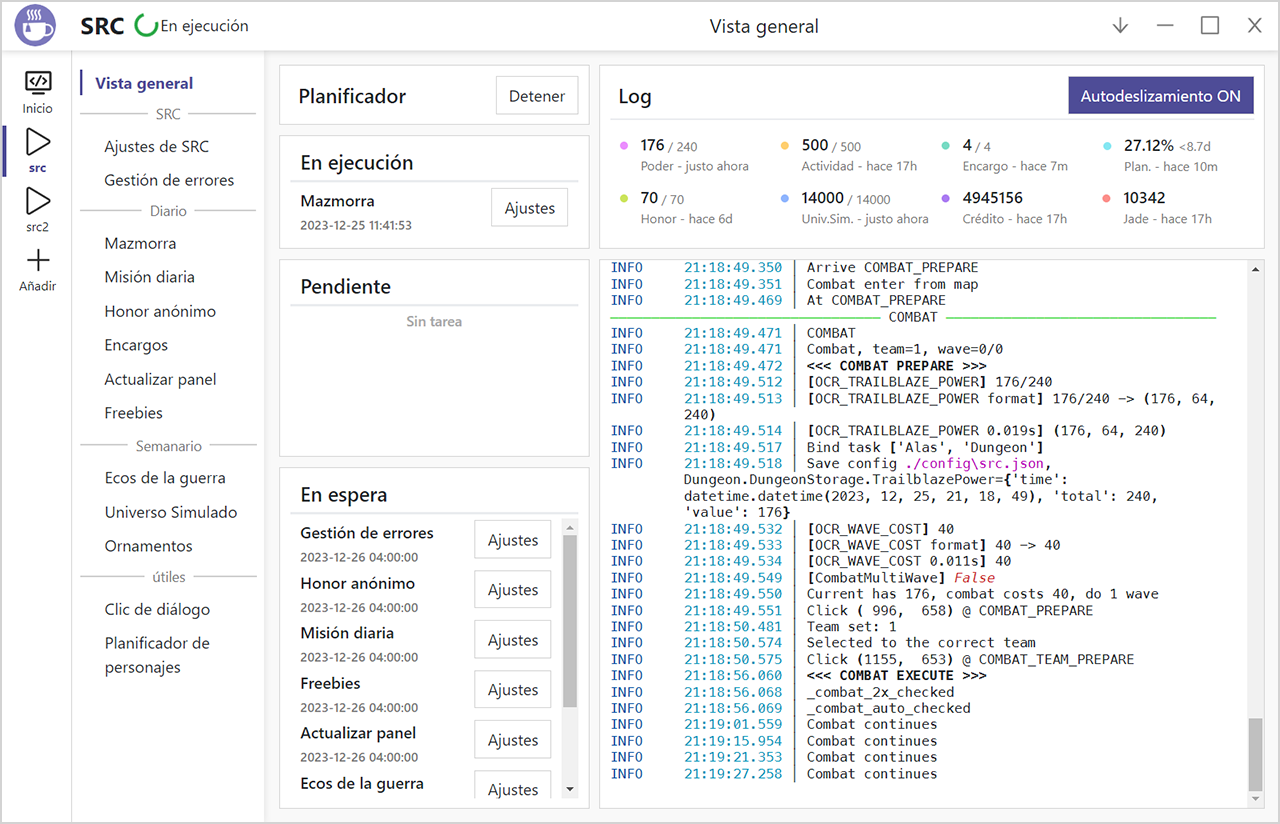Viewport: 1280px width, 824px height.
Task: Click the Mazmorra running task name
Action: (338, 201)
